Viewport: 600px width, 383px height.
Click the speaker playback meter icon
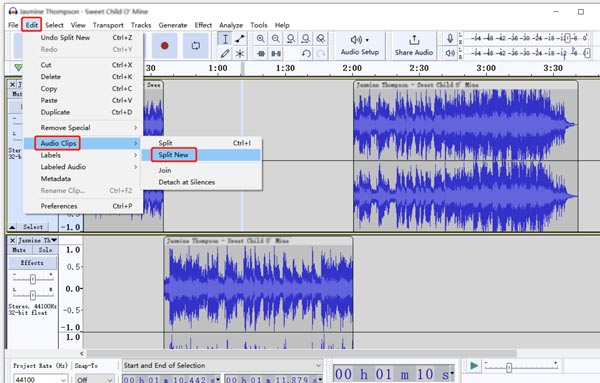tap(450, 53)
